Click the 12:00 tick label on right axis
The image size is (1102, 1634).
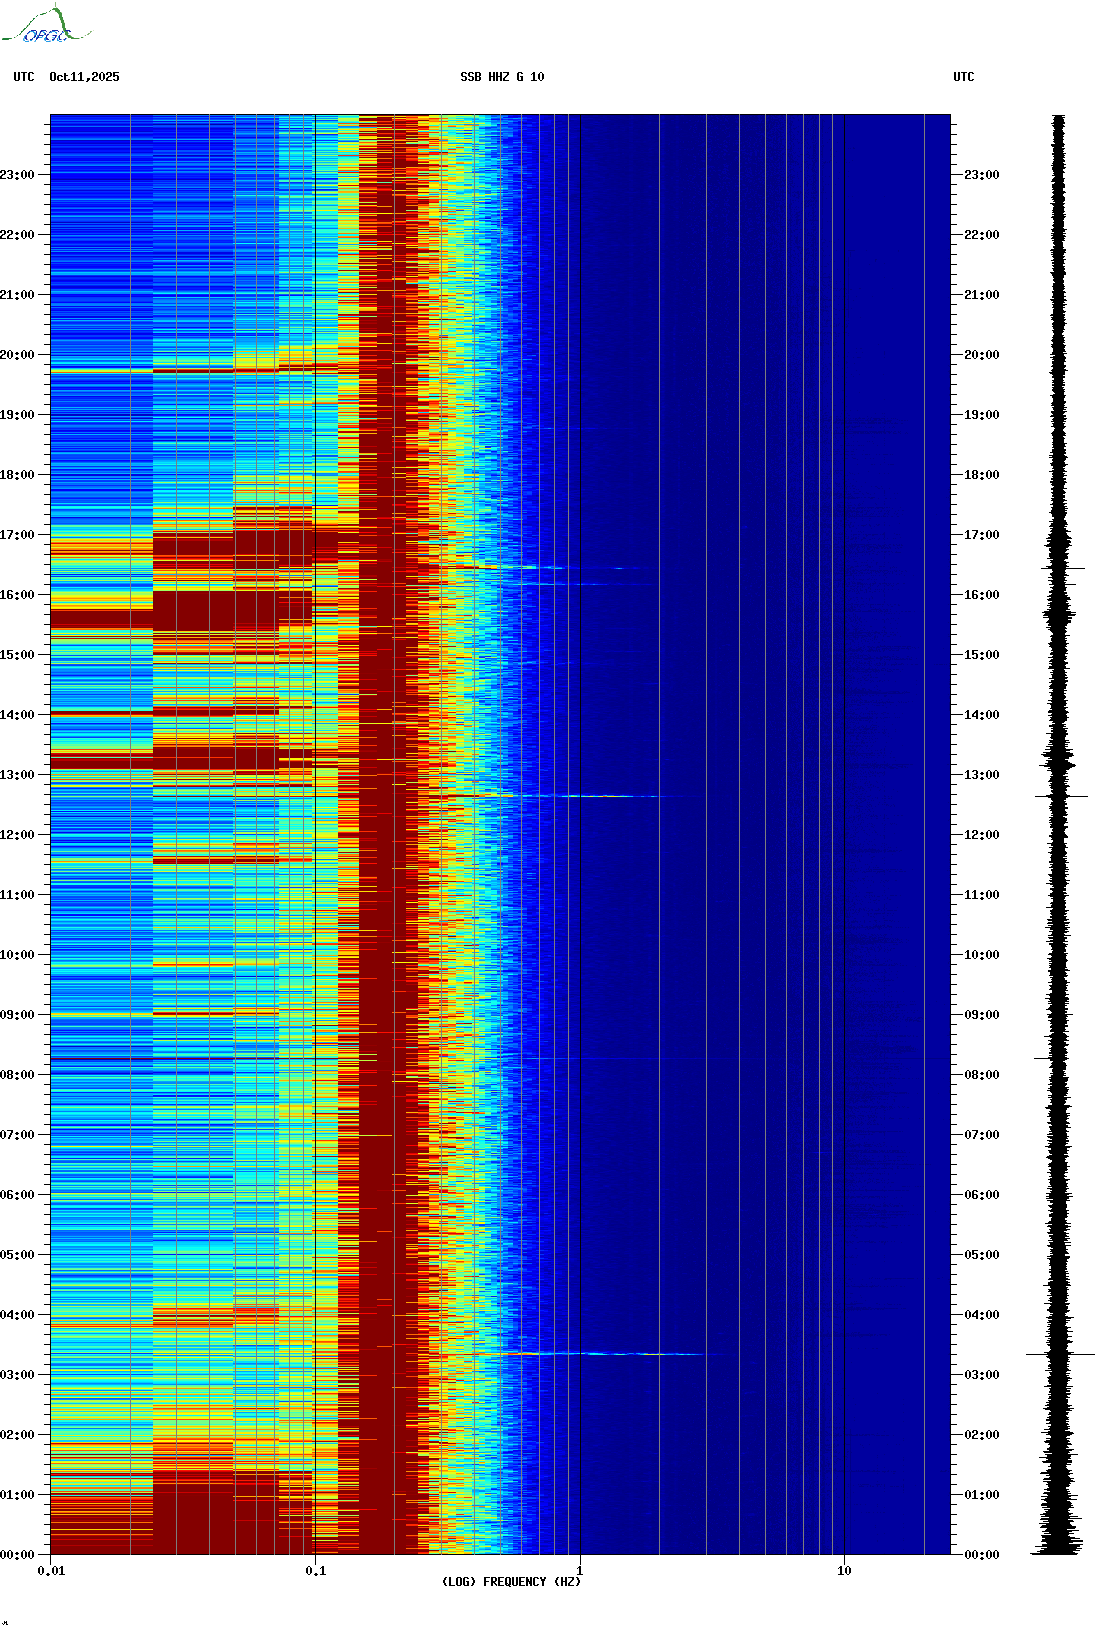click(x=981, y=835)
